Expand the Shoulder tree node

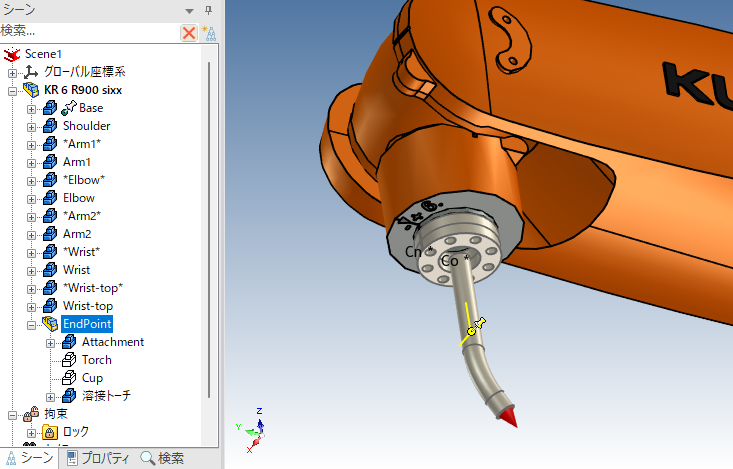click(31, 126)
